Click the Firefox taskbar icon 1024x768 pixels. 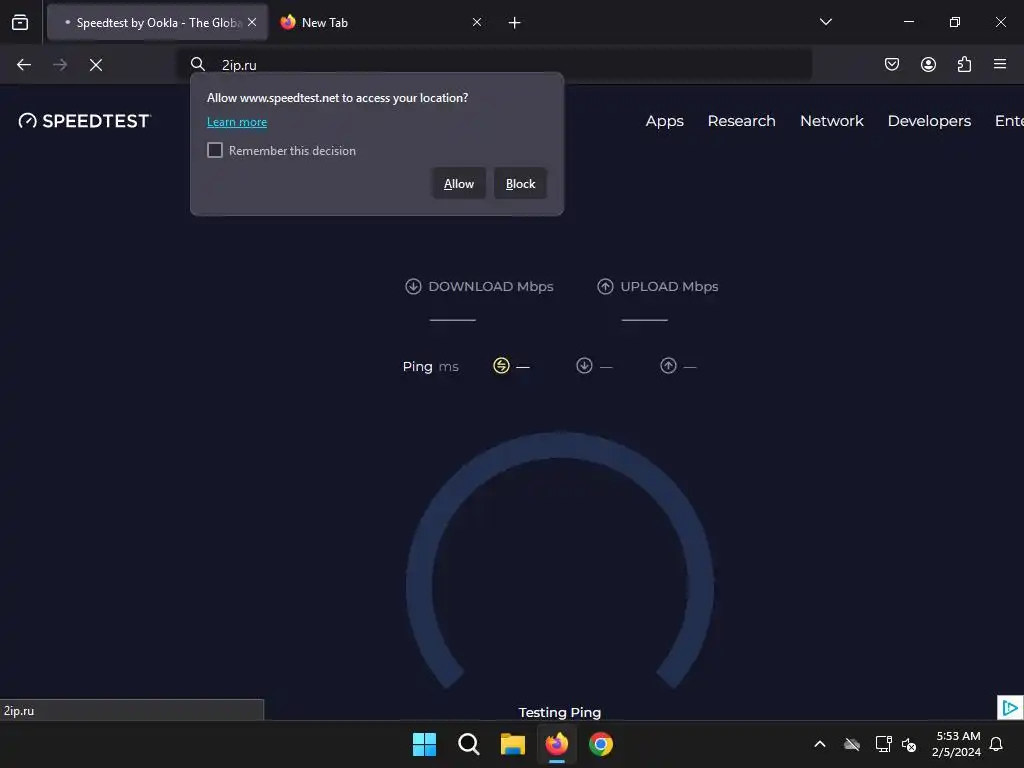(x=556, y=744)
